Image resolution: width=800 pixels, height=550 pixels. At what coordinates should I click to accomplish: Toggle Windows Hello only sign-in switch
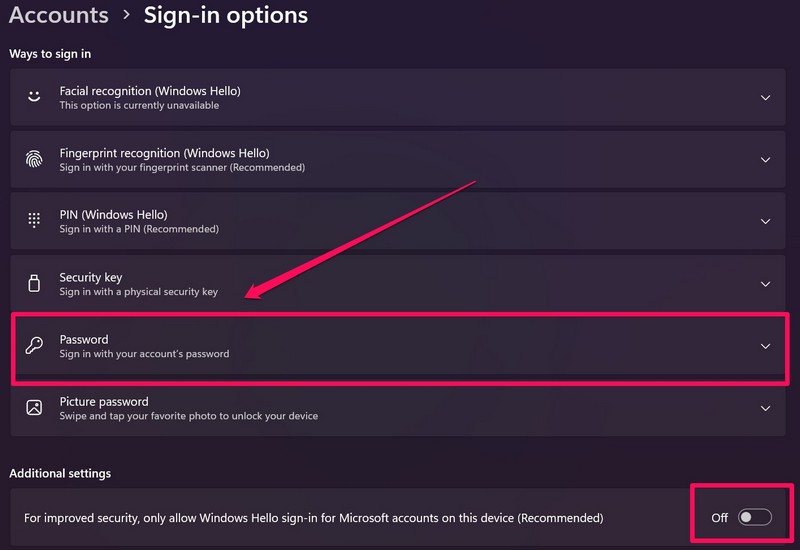[754, 517]
